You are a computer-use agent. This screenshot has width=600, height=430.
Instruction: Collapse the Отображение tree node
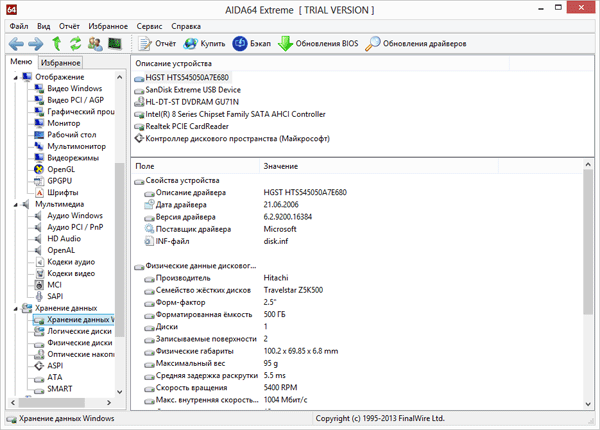(16, 78)
